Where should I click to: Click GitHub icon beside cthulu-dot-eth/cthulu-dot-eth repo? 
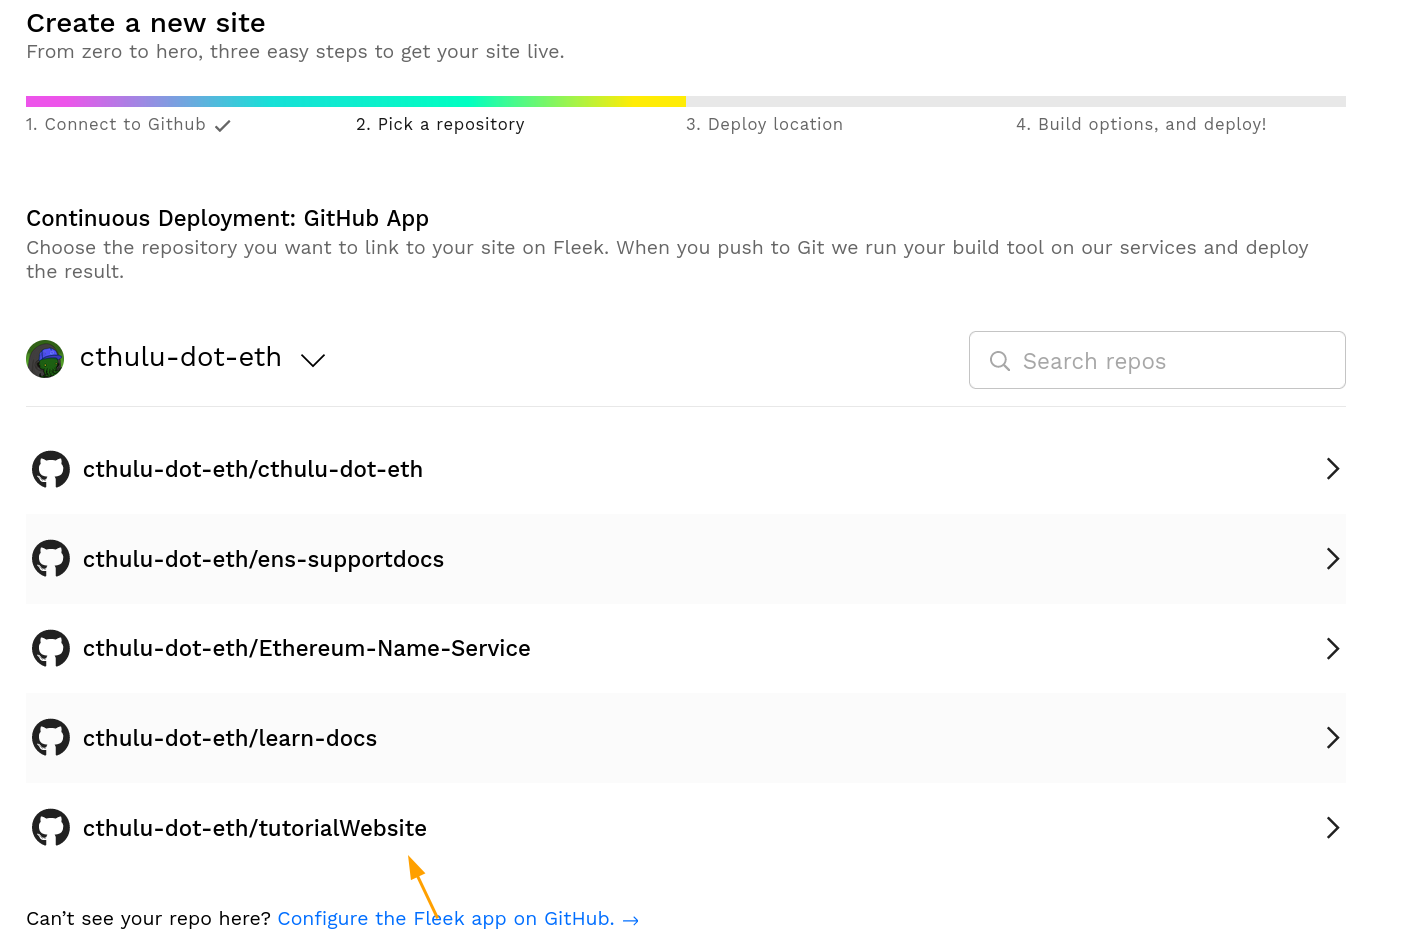[x=51, y=469]
